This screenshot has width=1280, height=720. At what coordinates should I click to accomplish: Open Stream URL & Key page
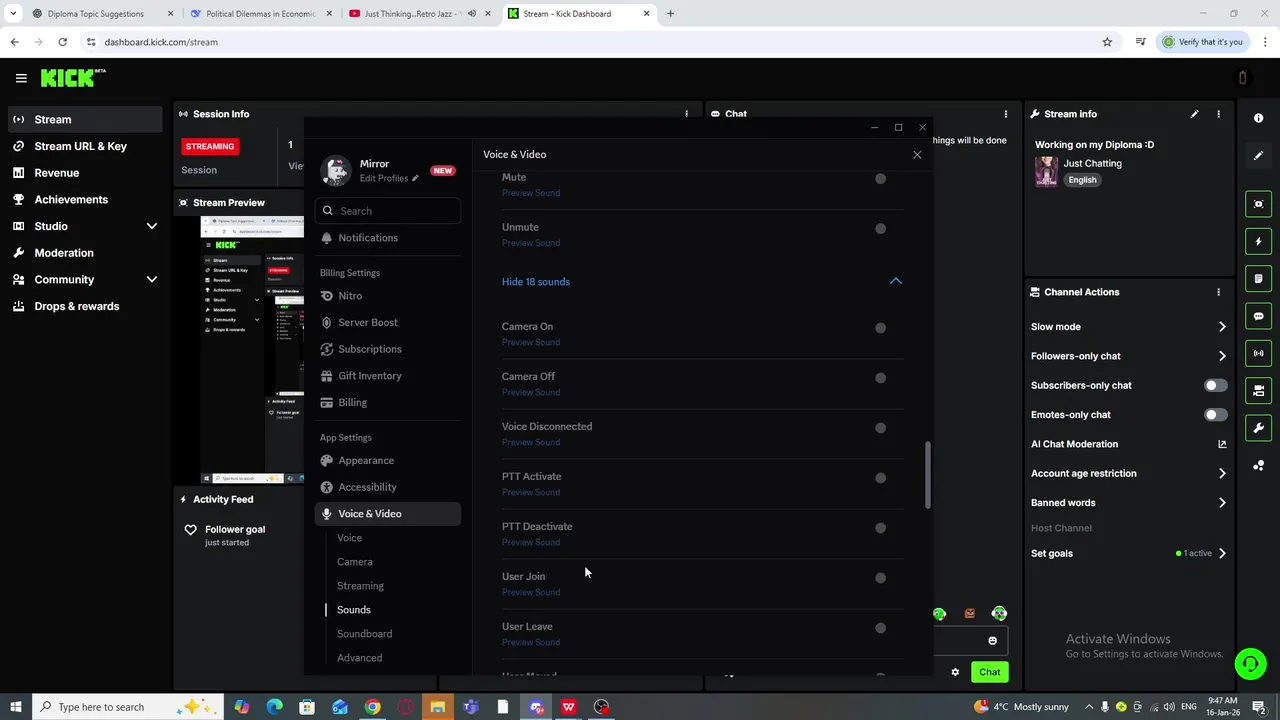[x=80, y=146]
